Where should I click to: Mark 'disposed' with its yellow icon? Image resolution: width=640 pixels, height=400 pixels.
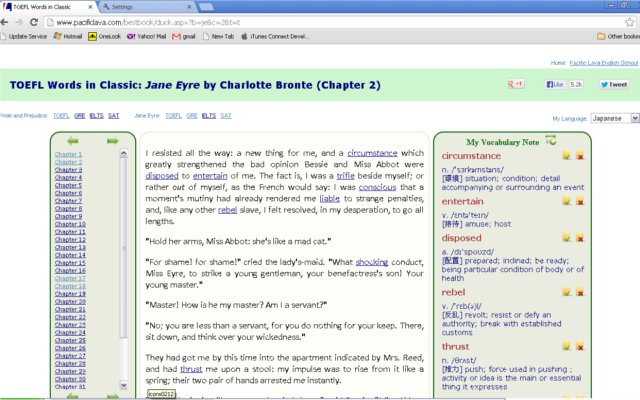click(x=567, y=238)
